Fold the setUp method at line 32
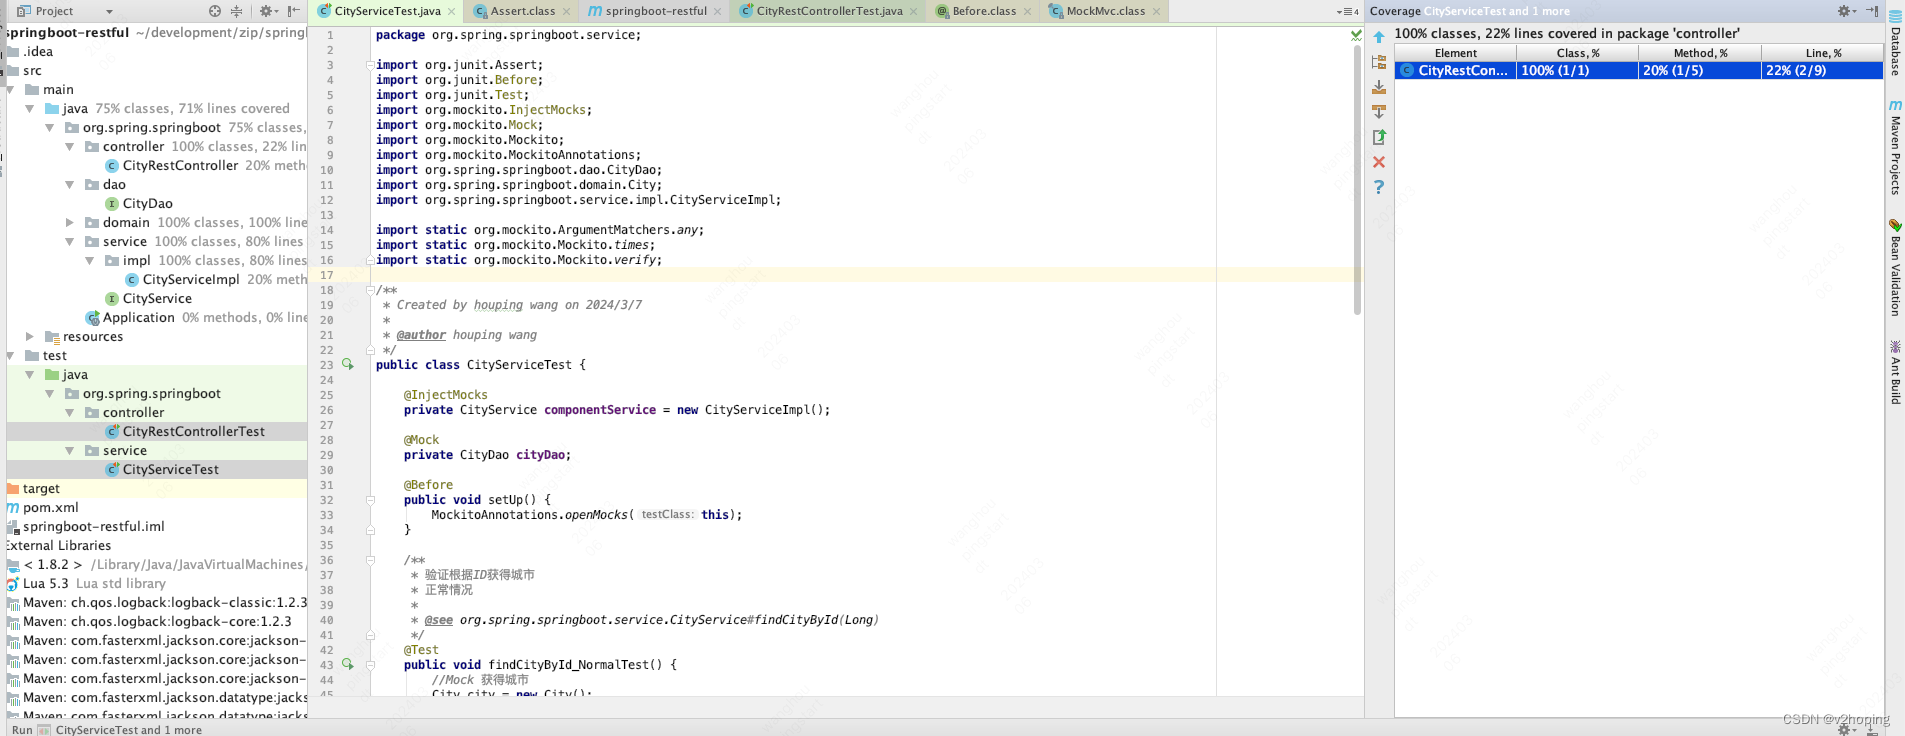This screenshot has width=1905, height=736. tap(370, 500)
